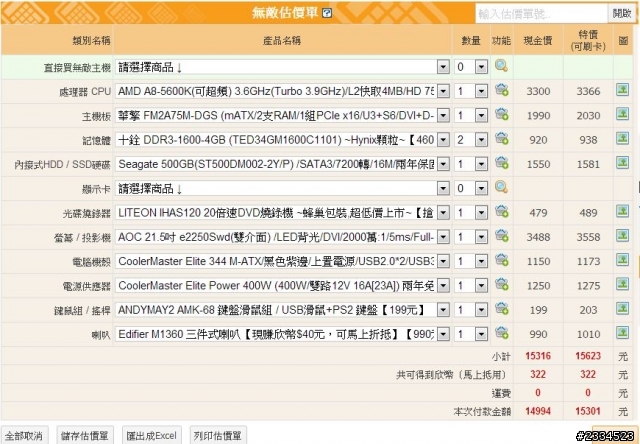Open the speaker dropdown showing Edifier M1360
The image size is (640, 444).
click(282, 334)
